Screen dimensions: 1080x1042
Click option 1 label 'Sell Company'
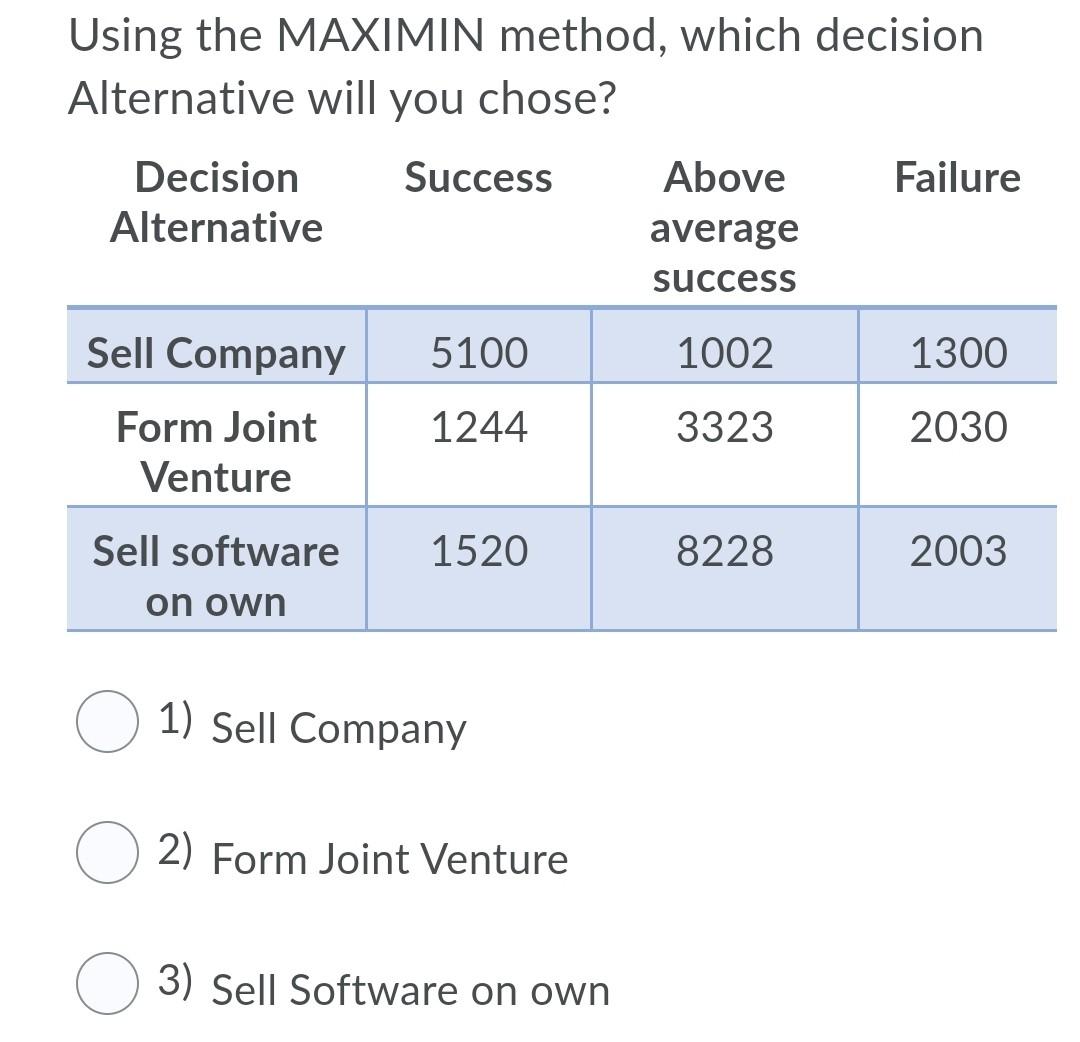pyautogui.click(x=339, y=728)
